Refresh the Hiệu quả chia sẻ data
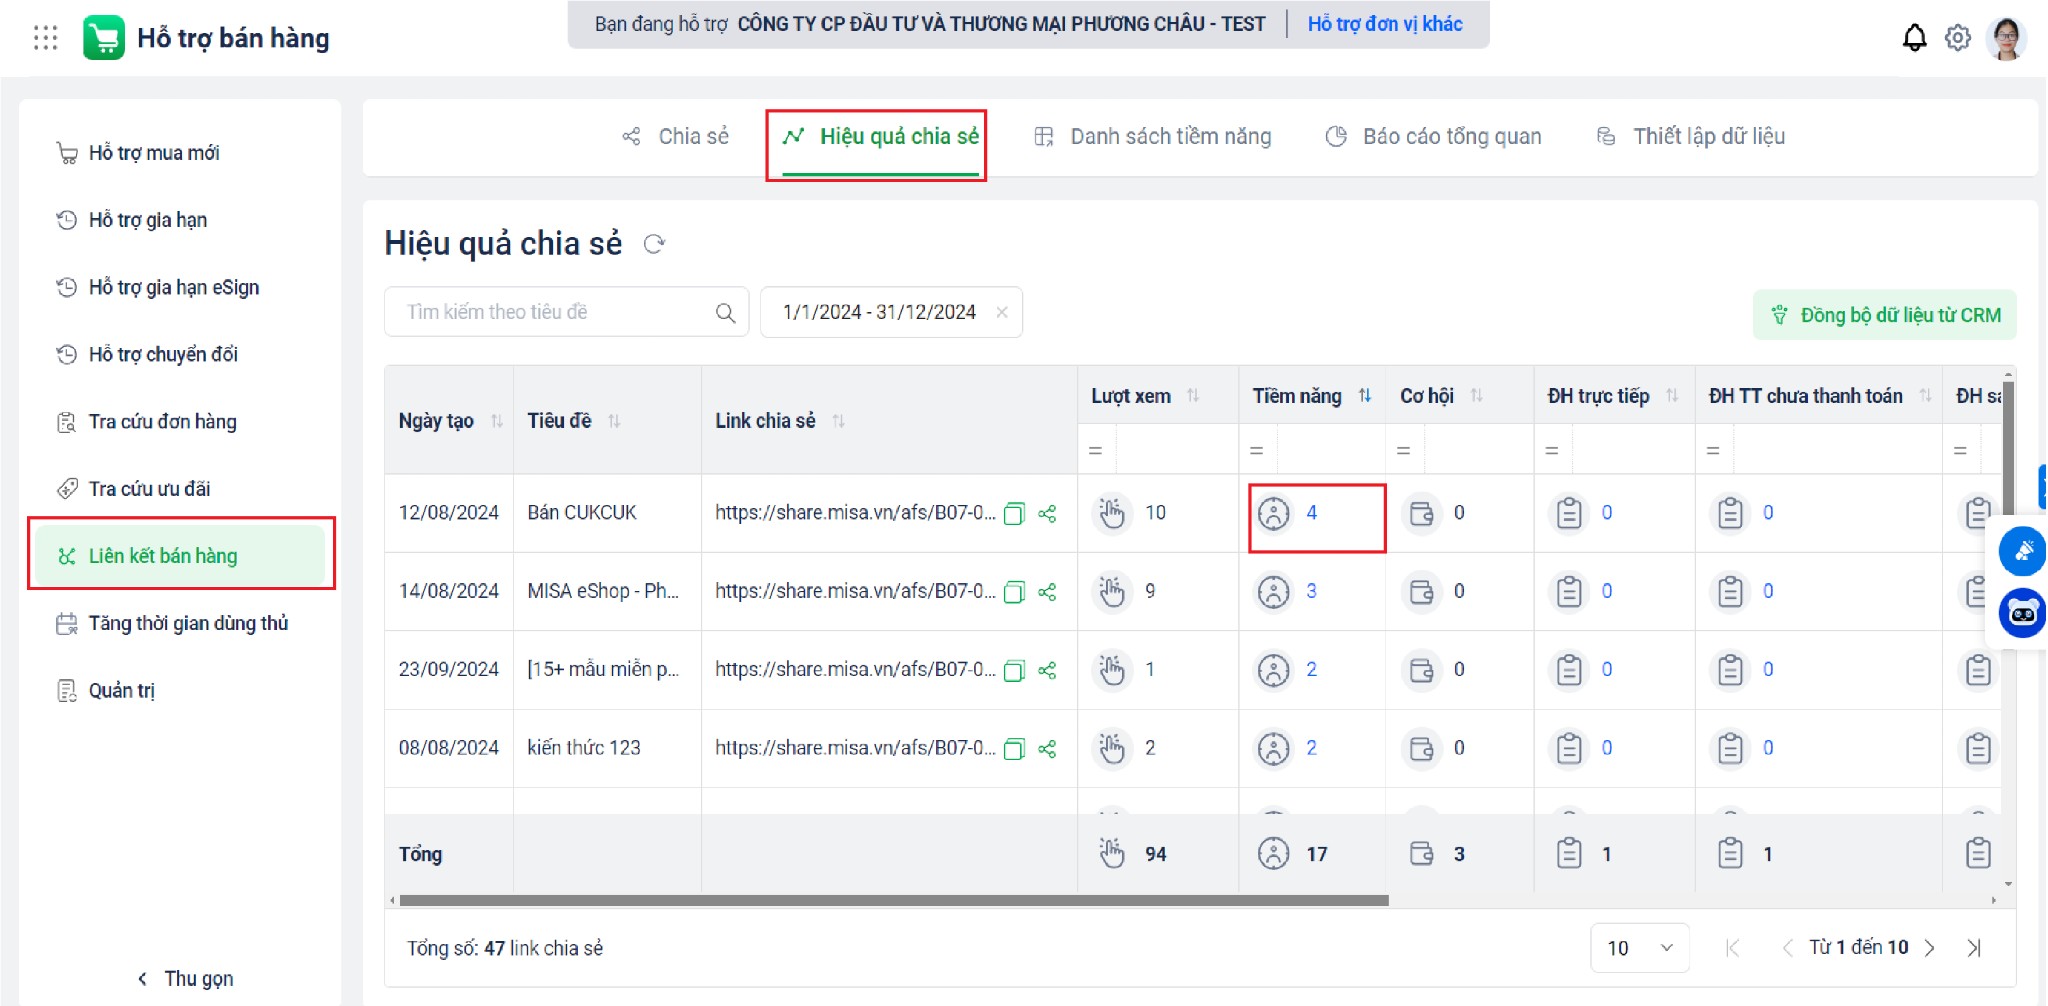Image resolution: width=2048 pixels, height=1006 pixels. (654, 244)
